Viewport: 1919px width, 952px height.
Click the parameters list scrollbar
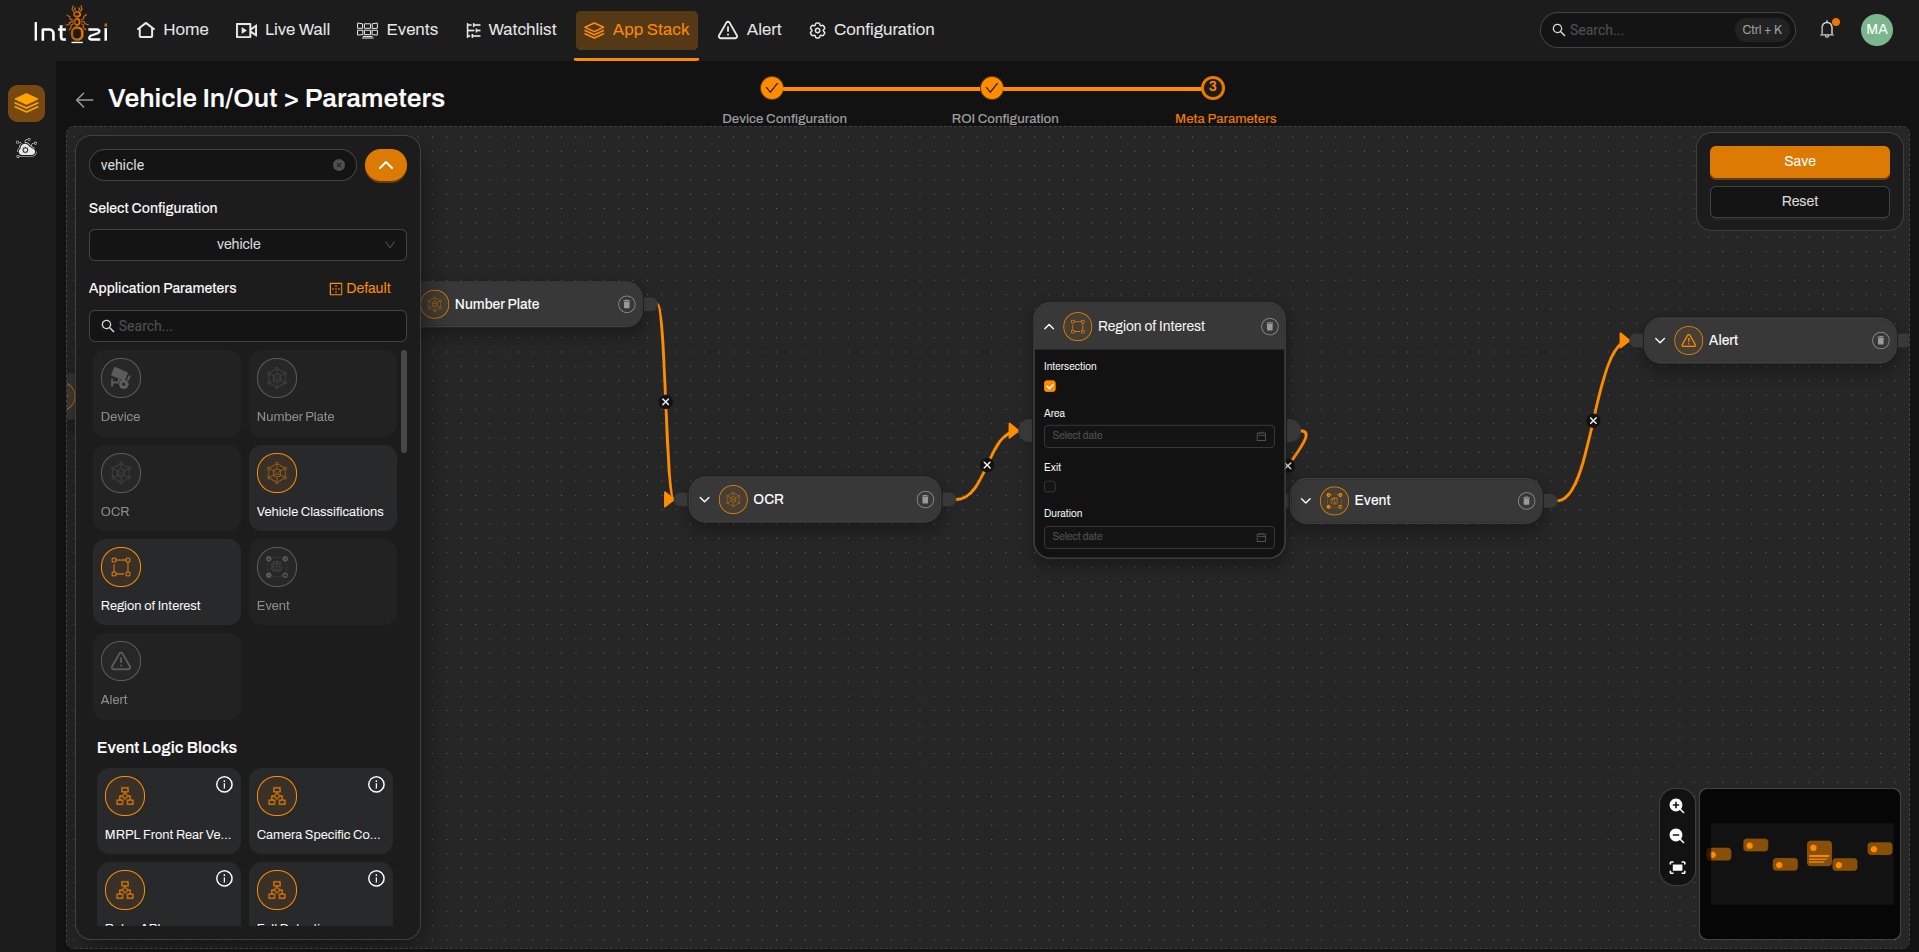(x=404, y=401)
